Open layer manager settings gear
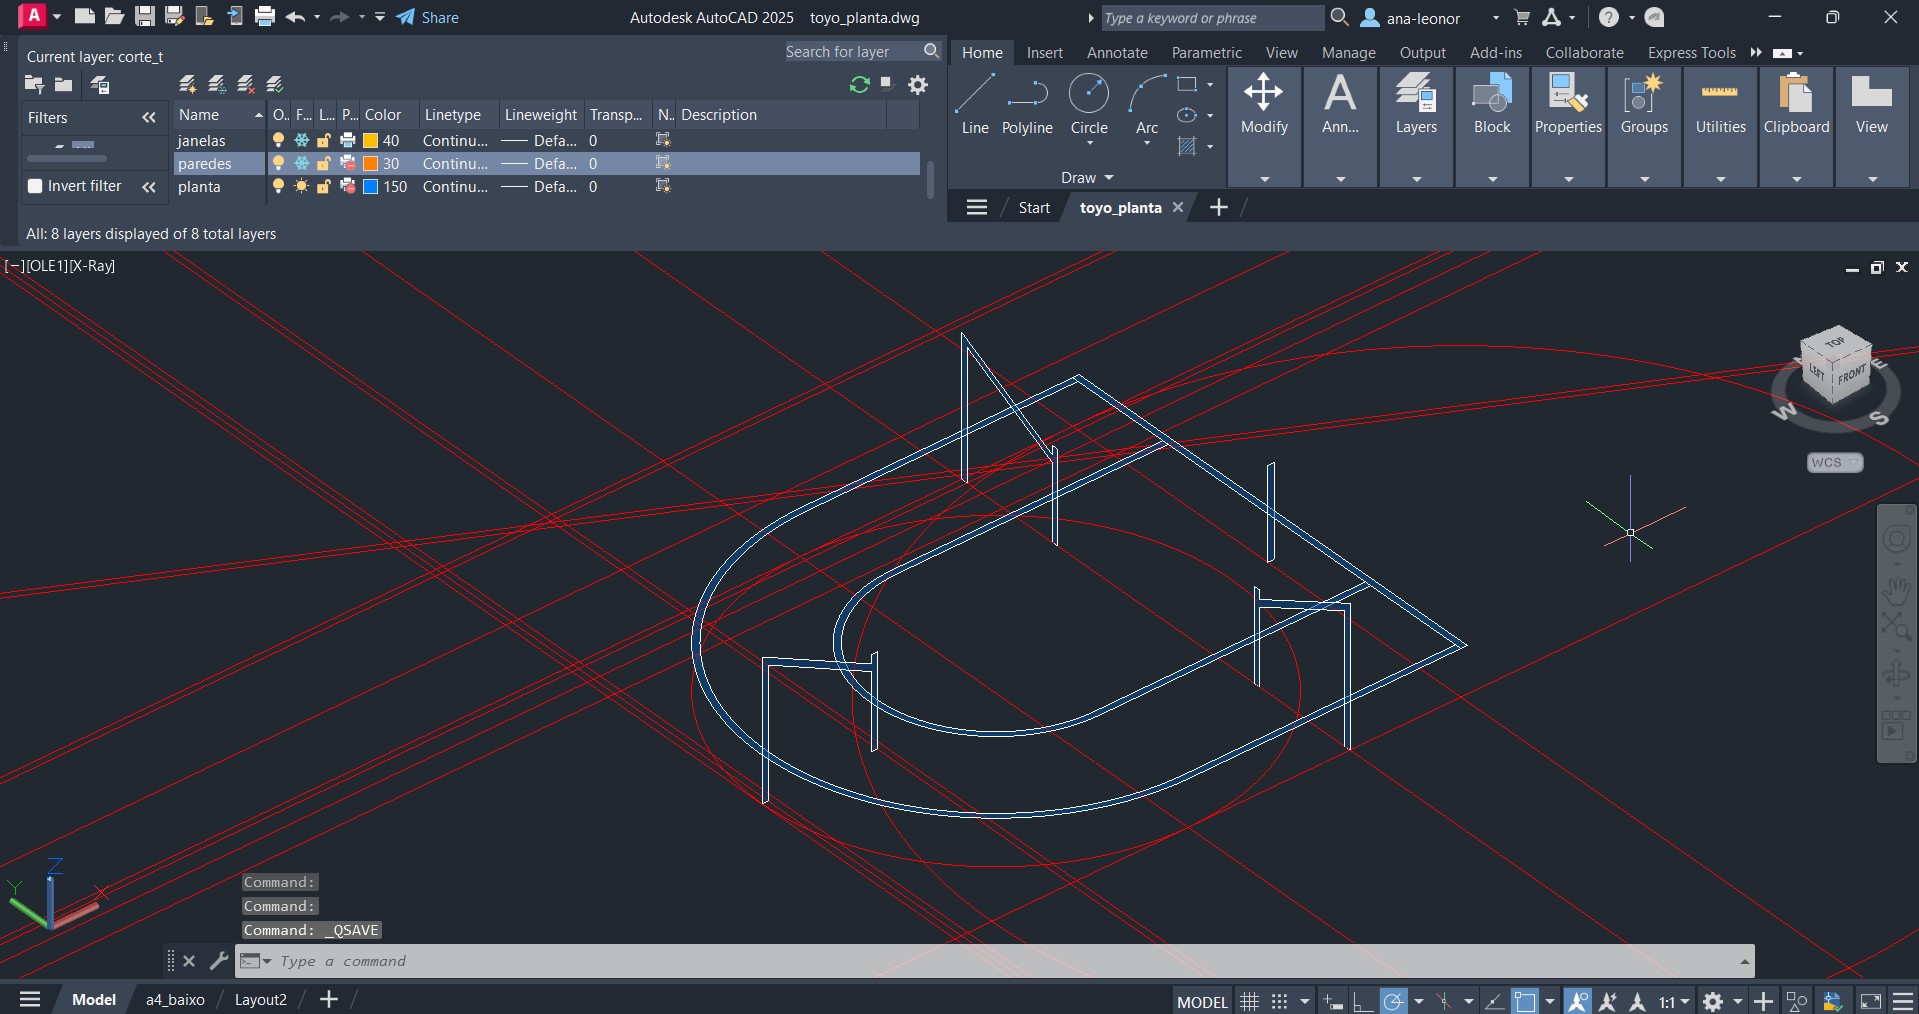1919x1014 pixels. click(917, 85)
